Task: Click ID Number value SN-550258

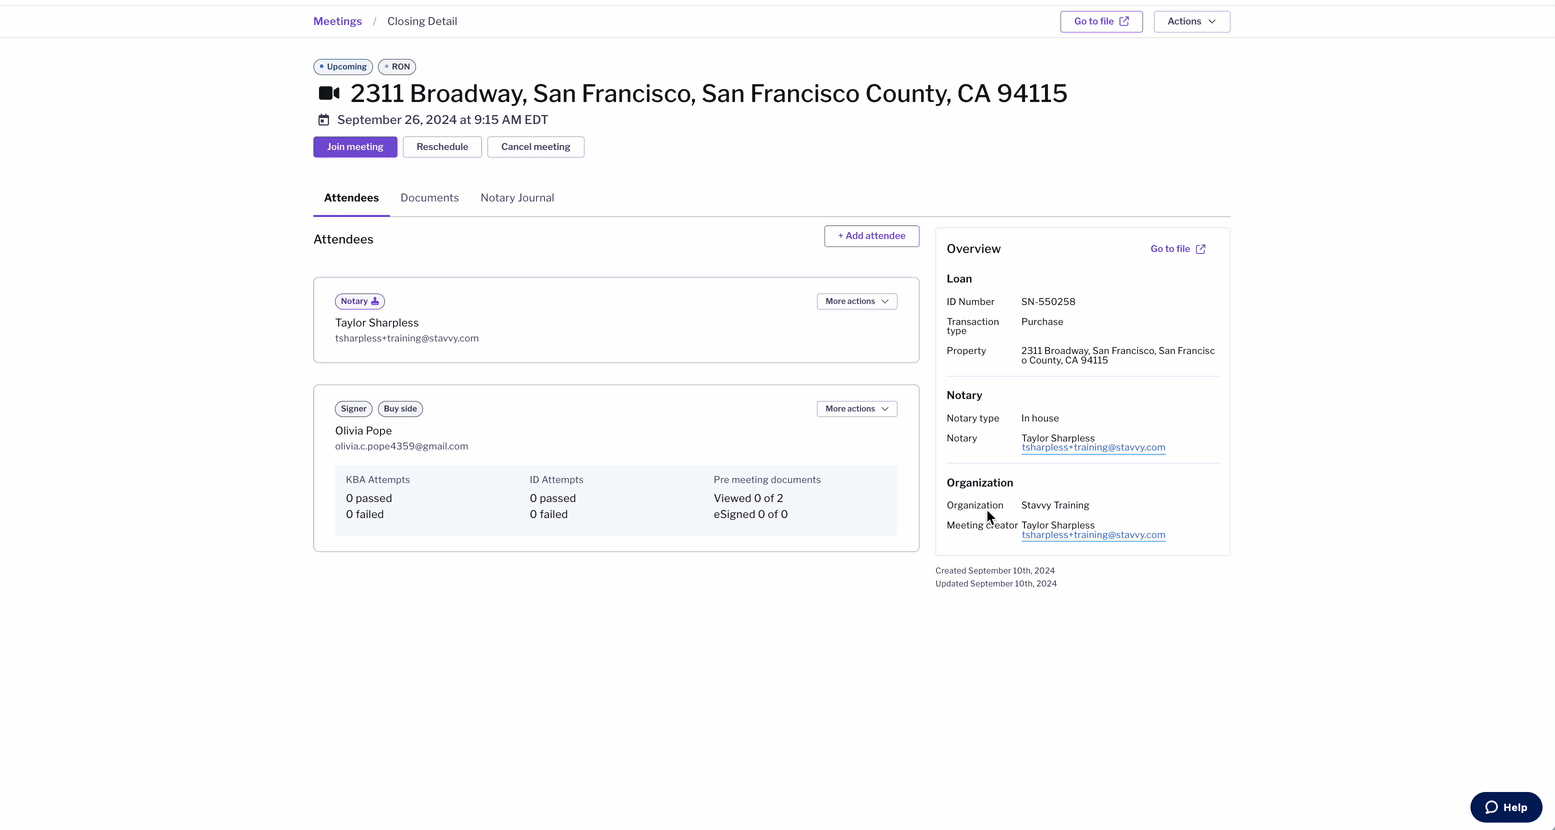Action: [1048, 302]
